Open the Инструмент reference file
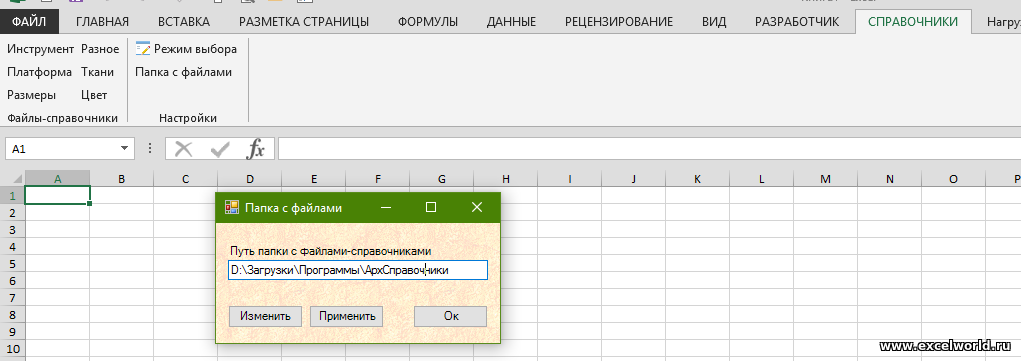The height and width of the screenshot is (361, 1021). pos(40,49)
